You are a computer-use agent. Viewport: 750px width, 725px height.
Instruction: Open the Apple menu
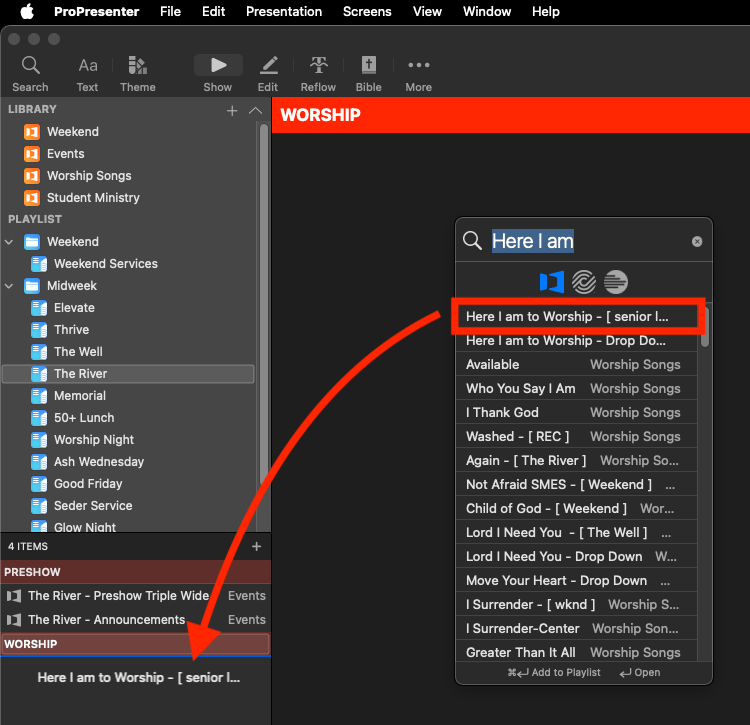click(x=27, y=11)
